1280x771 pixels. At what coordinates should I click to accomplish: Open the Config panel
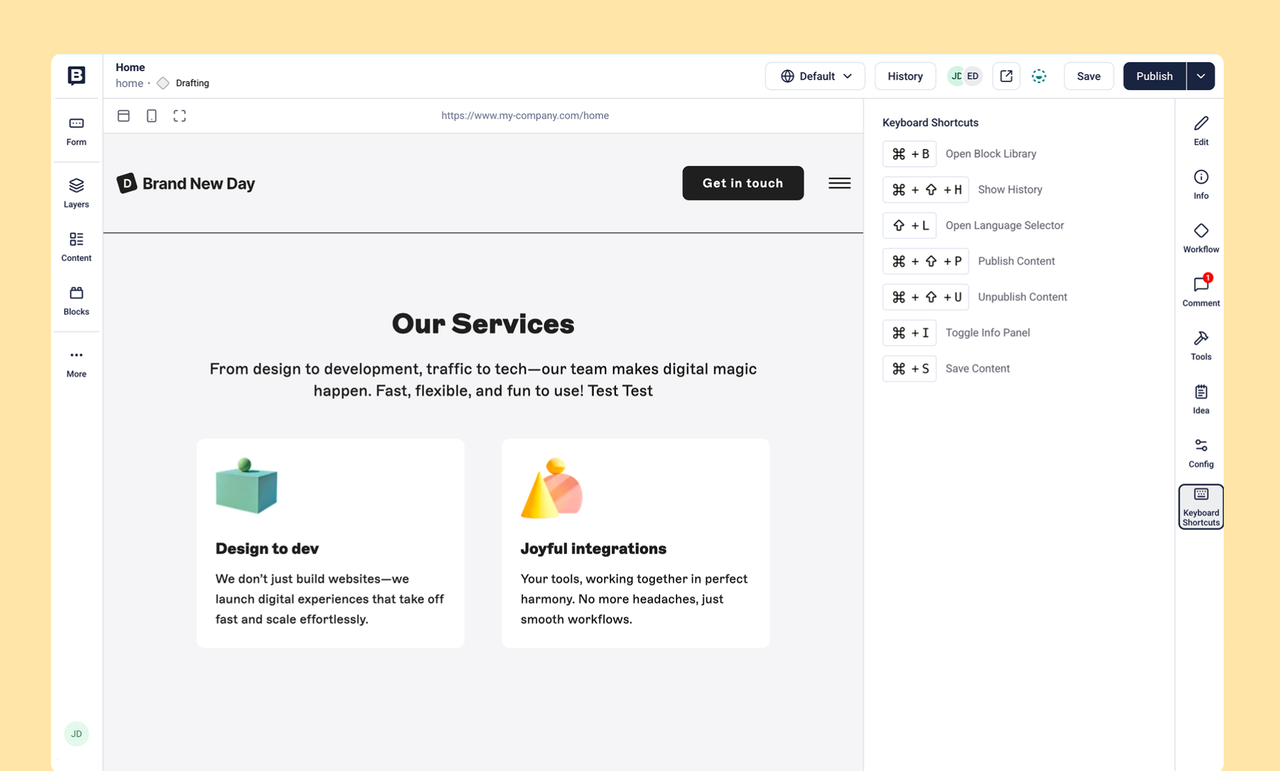[x=1201, y=454]
